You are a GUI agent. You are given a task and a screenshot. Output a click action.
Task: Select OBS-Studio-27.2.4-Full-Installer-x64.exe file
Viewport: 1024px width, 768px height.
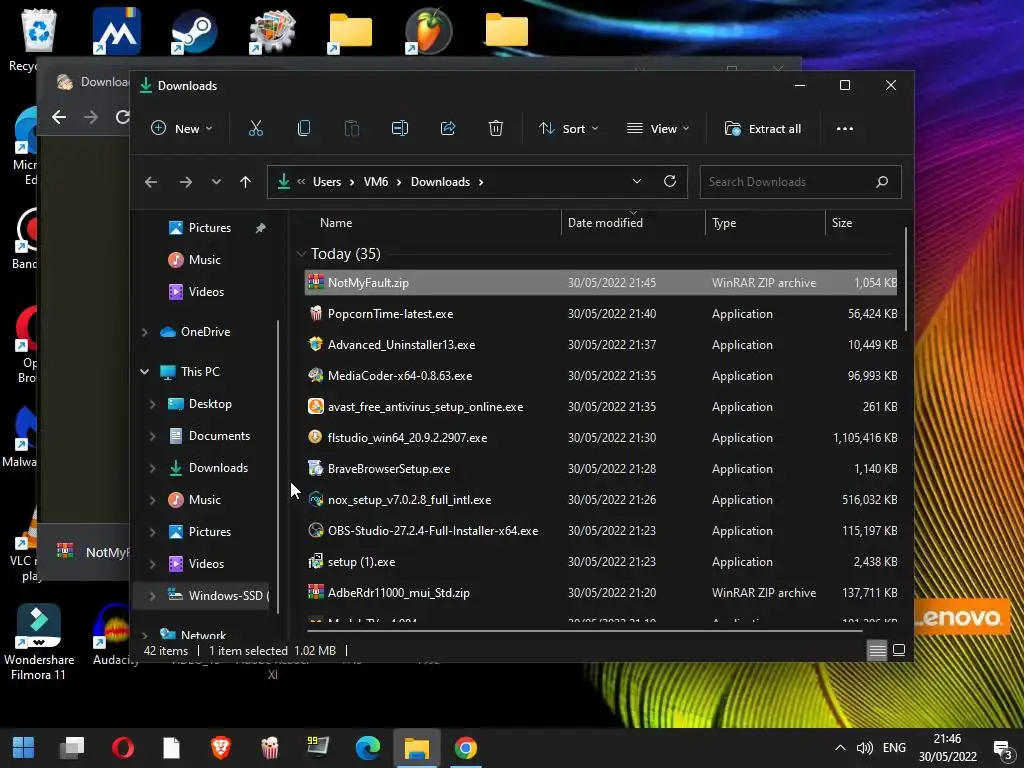(x=601, y=531)
